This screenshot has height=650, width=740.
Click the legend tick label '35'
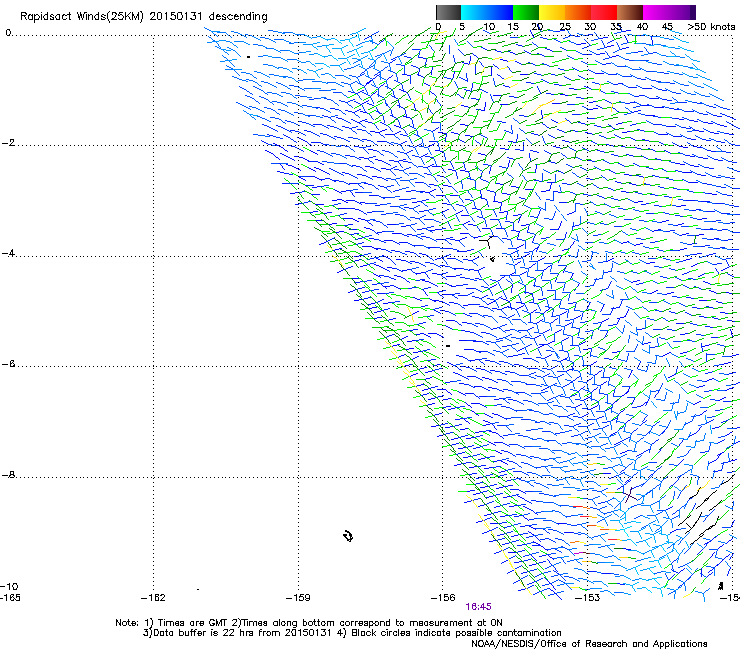coord(616,27)
